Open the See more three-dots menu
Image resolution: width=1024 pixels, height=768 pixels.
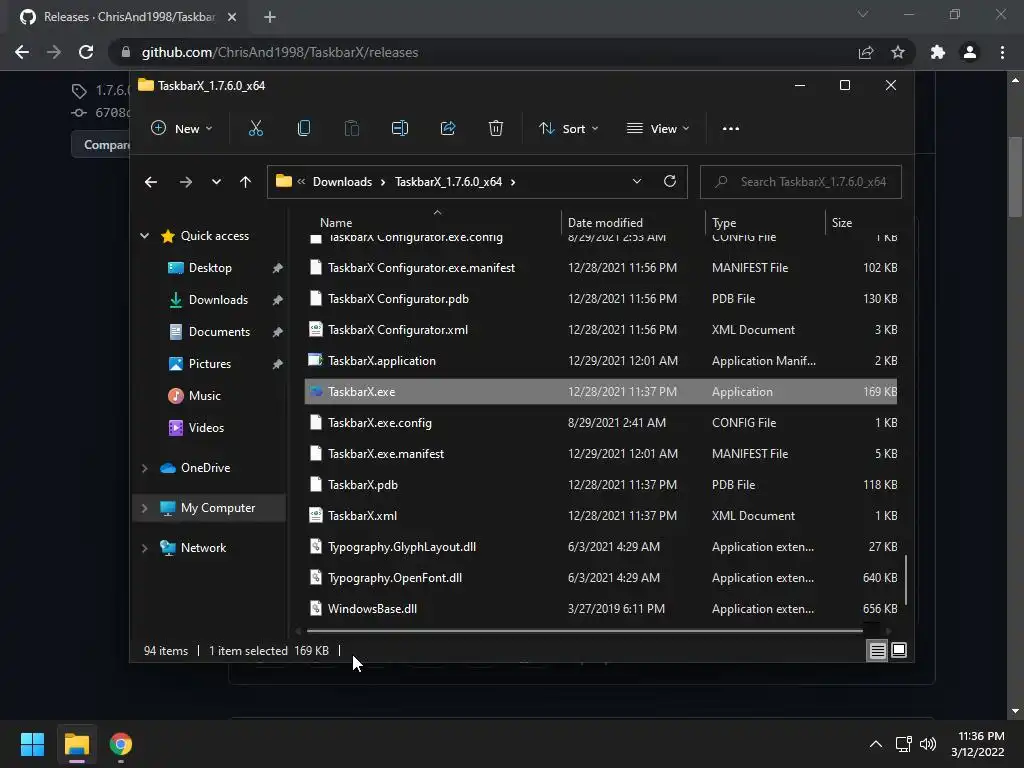click(x=731, y=129)
